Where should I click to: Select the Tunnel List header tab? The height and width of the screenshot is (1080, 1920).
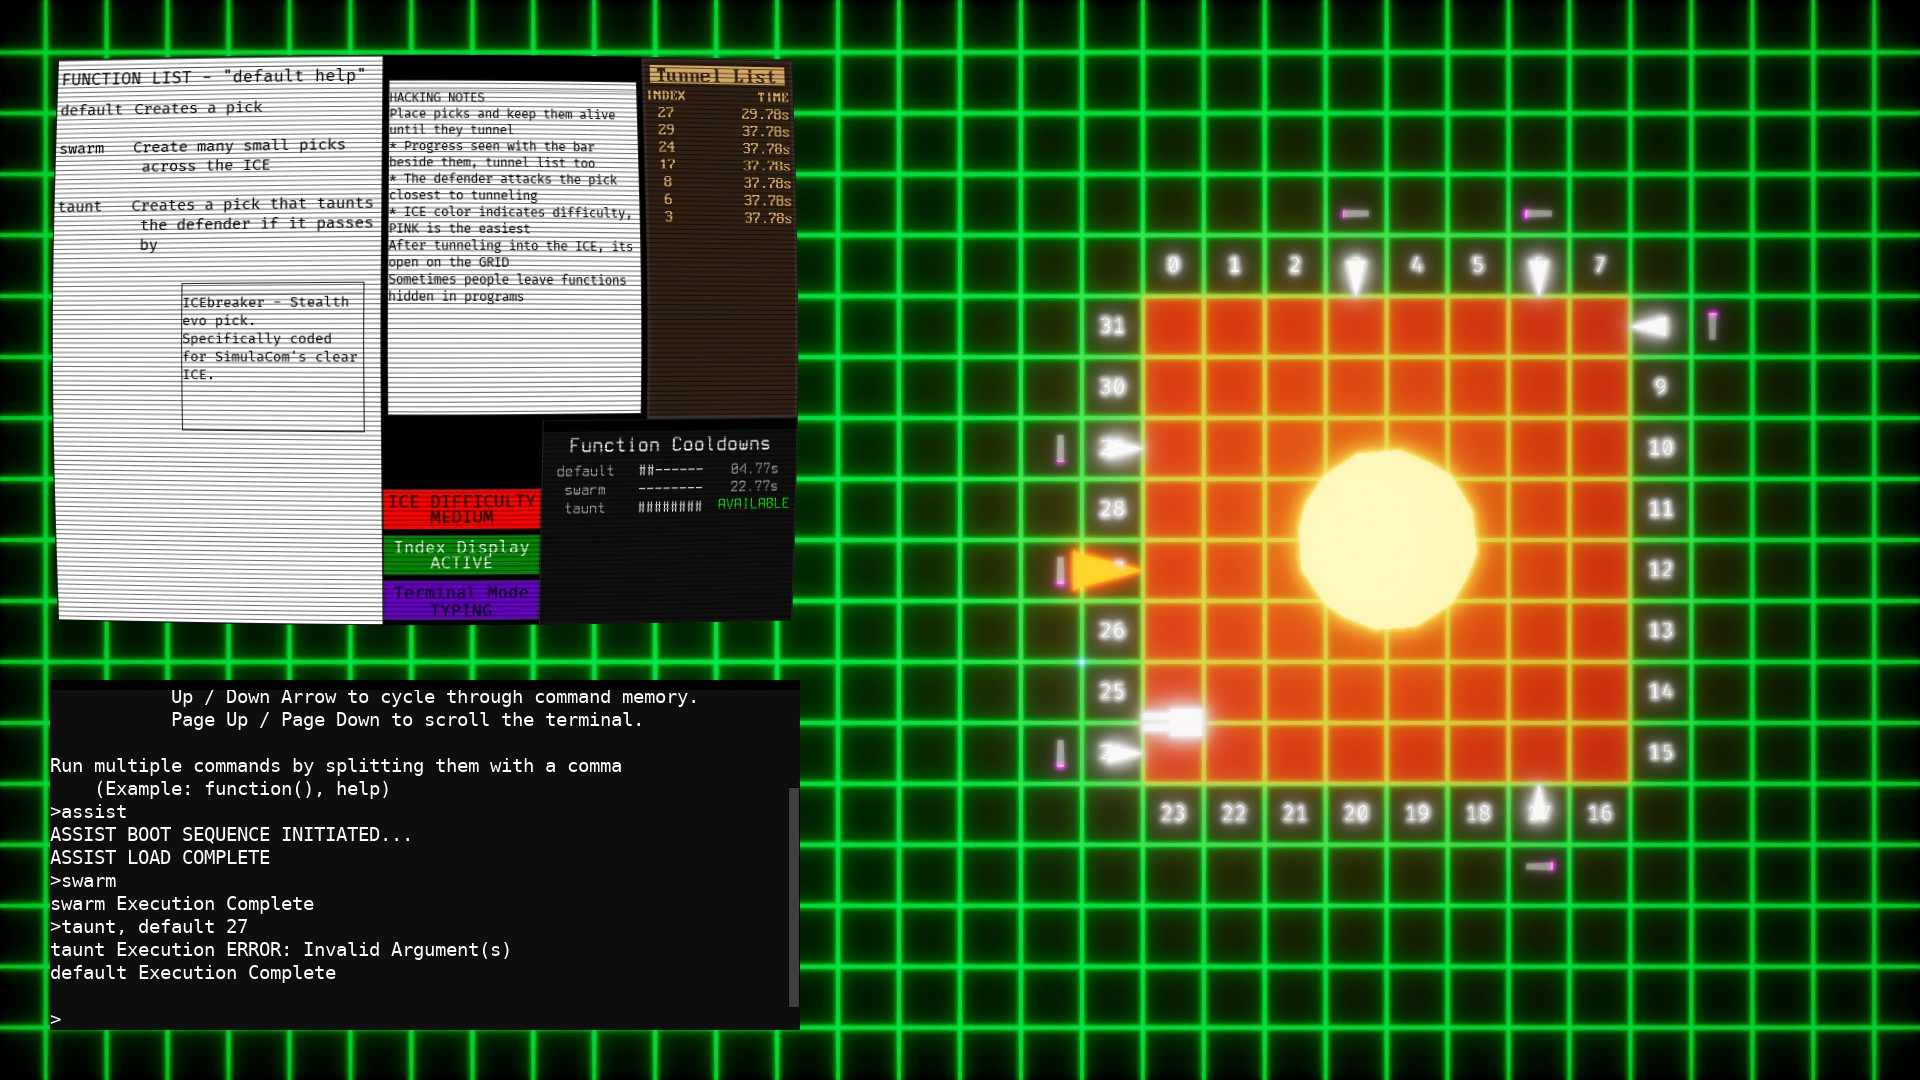coord(716,76)
